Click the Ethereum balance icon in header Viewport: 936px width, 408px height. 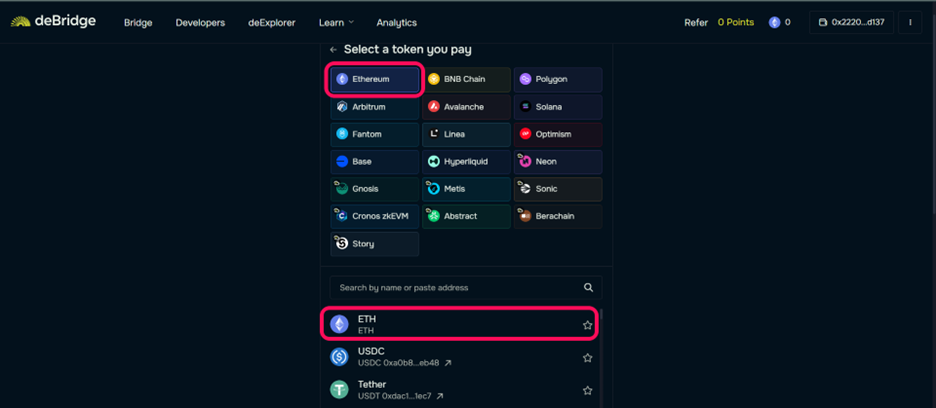(x=774, y=23)
